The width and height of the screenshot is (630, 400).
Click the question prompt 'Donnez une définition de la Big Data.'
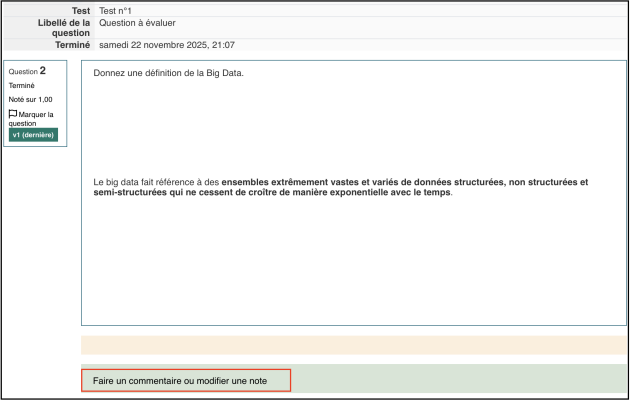coord(168,73)
